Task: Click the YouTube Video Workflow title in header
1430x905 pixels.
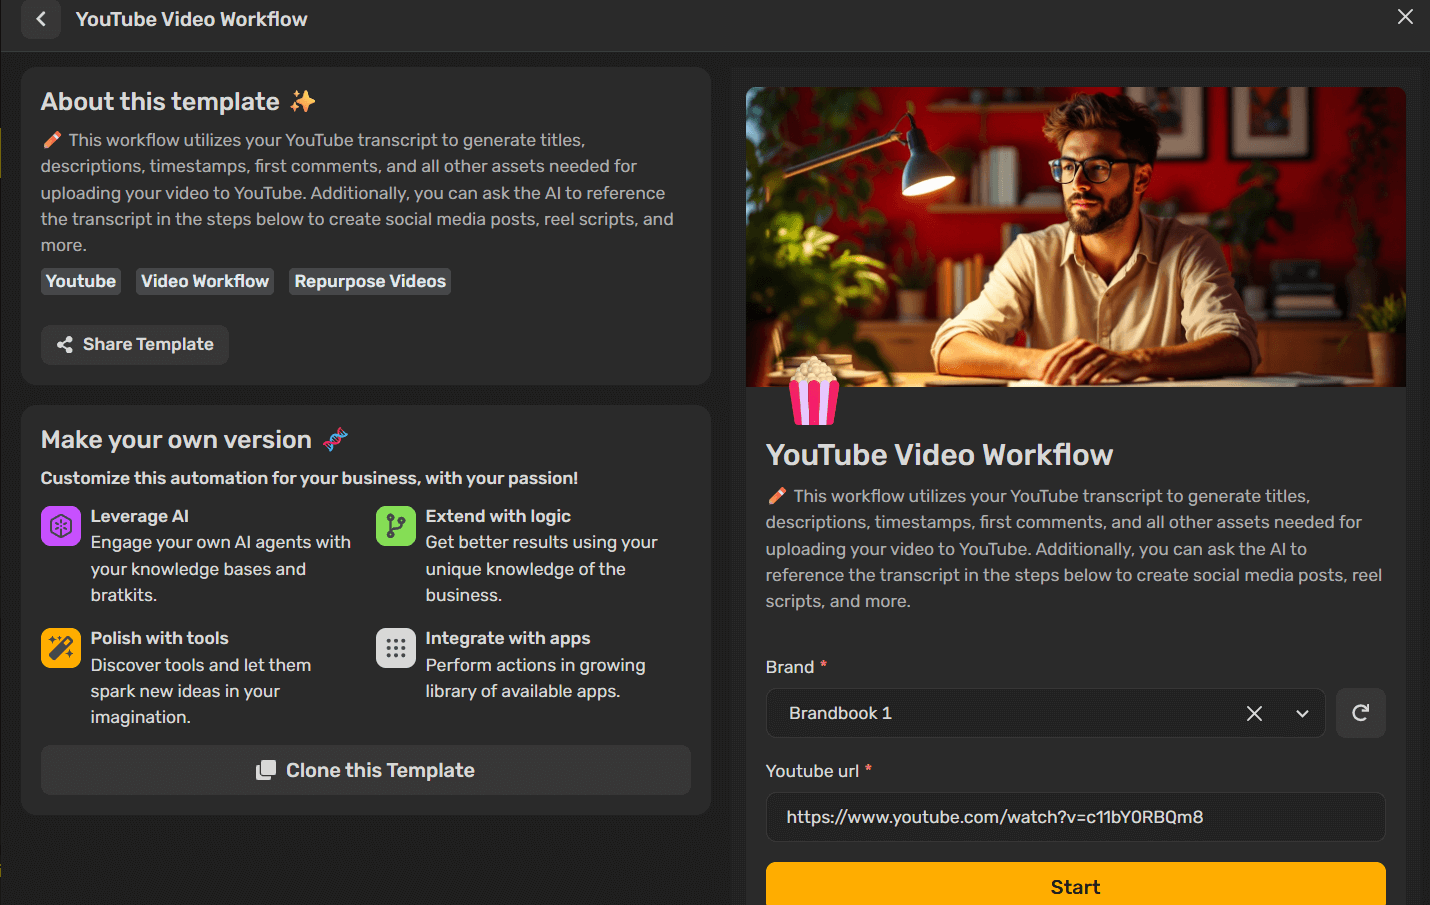Action: (191, 18)
